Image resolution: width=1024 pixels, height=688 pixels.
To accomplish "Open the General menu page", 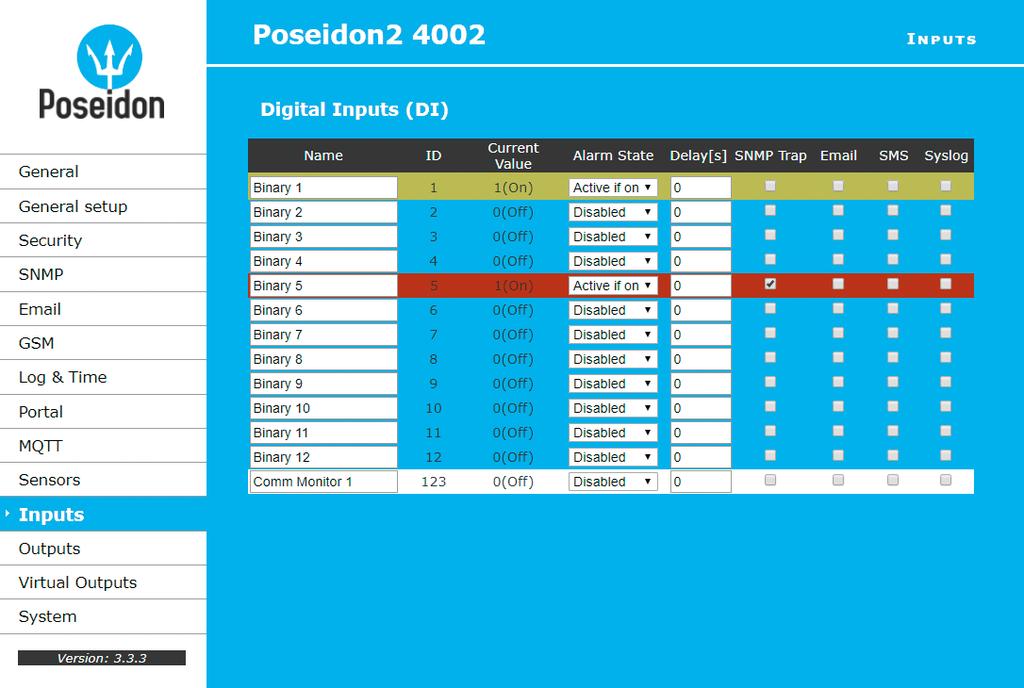I will coord(103,172).
